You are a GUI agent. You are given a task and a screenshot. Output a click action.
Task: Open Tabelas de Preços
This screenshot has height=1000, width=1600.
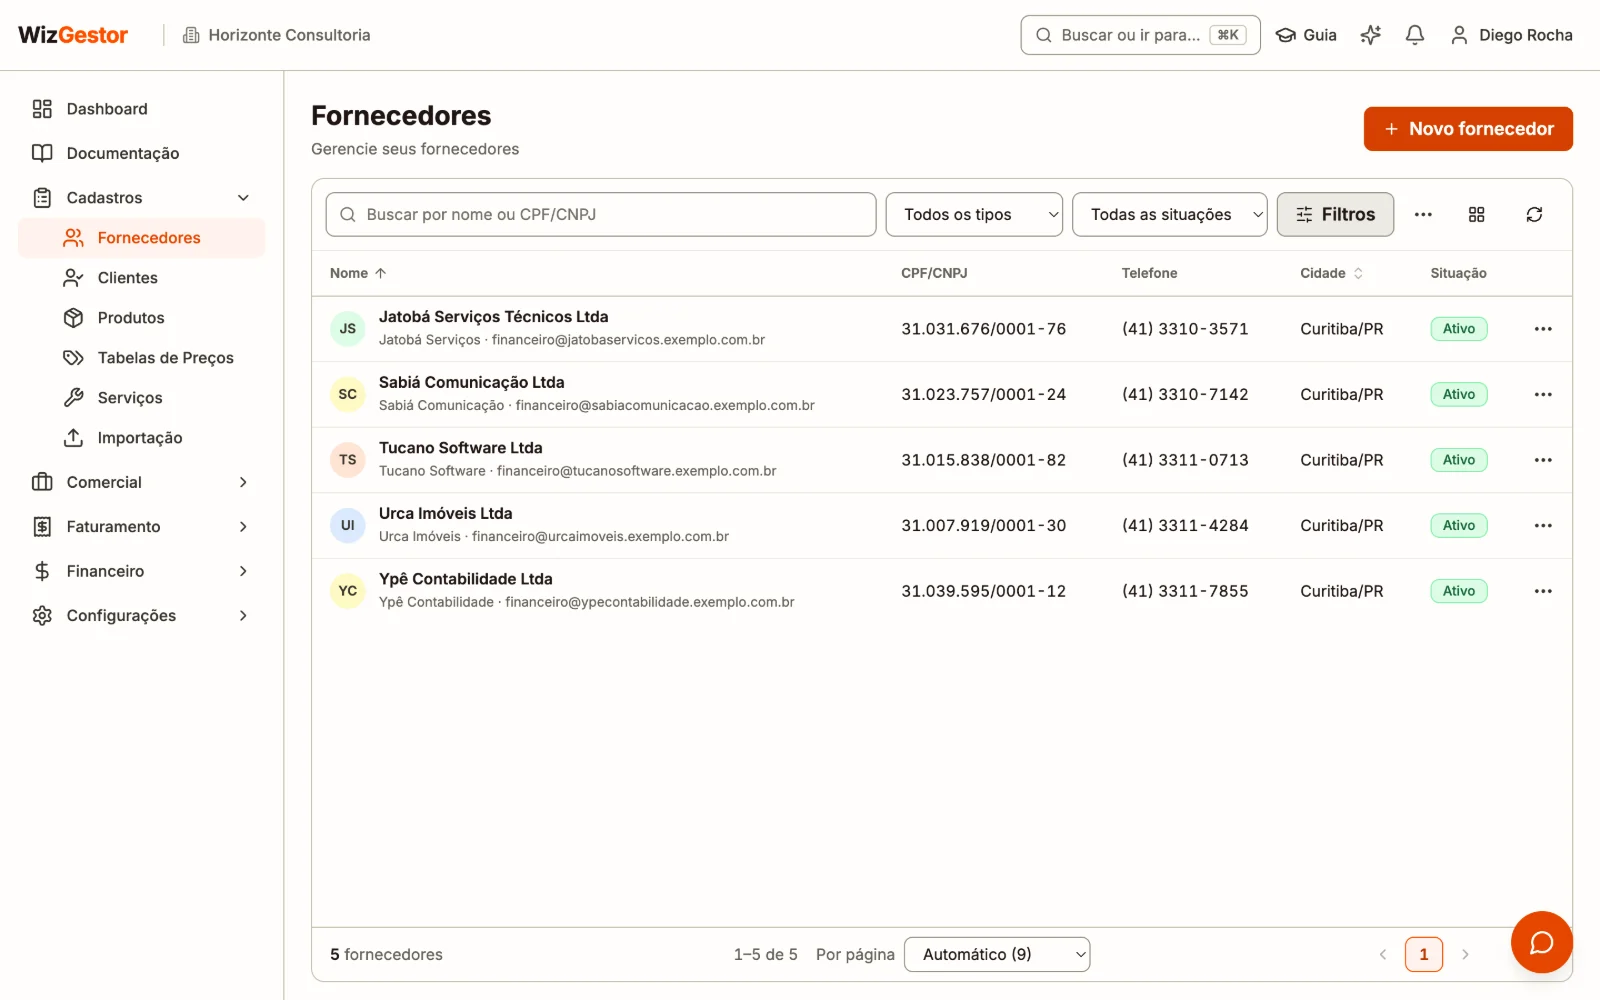[141, 358]
